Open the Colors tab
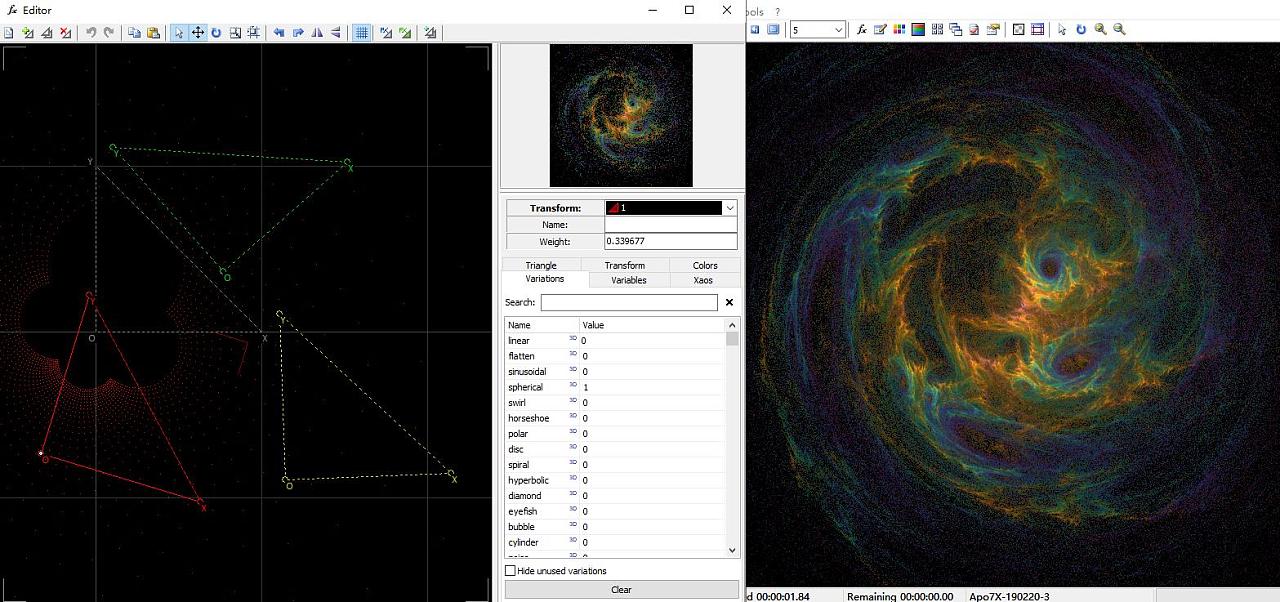The image size is (1280, 602). point(705,265)
